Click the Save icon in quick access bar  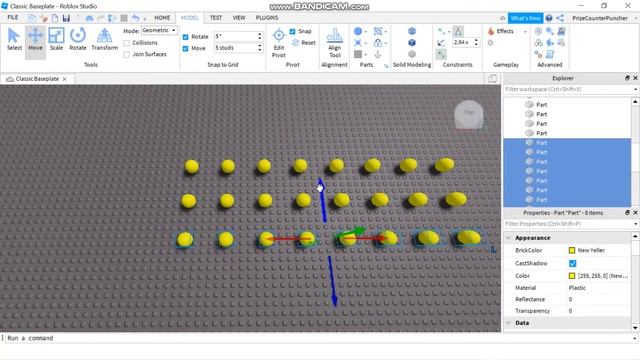(x=66, y=18)
